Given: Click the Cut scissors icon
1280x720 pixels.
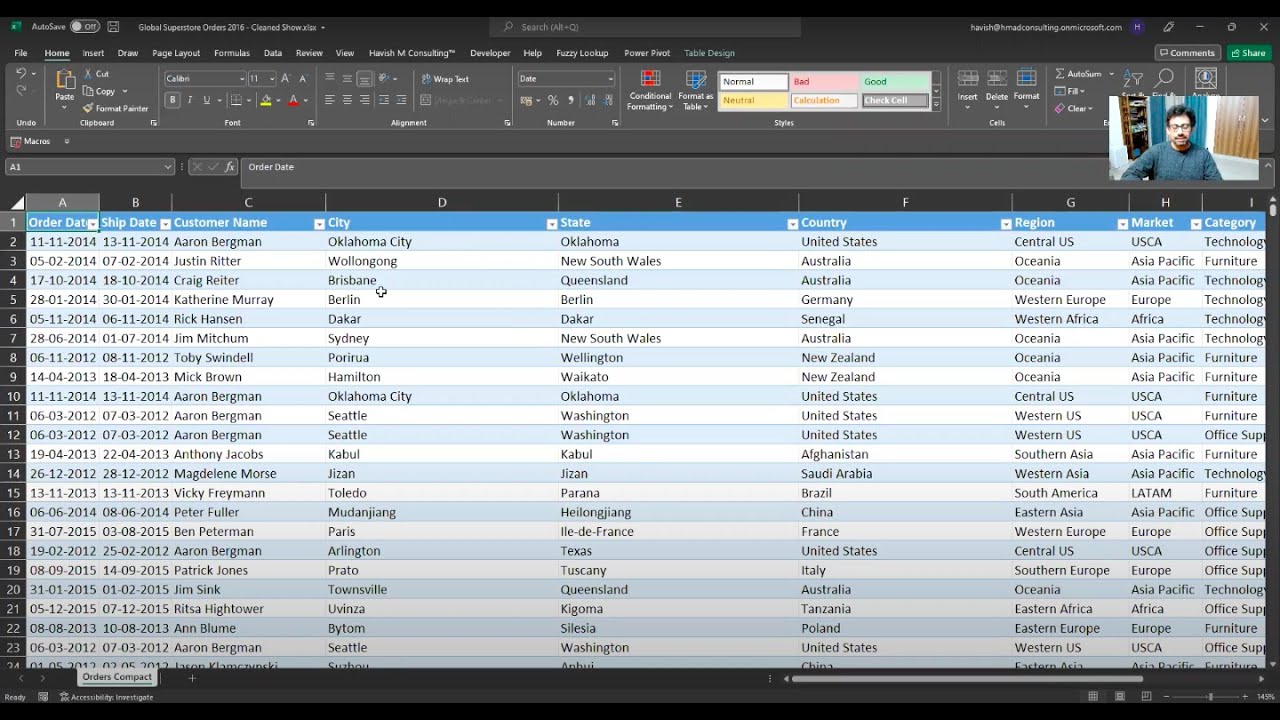Looking at the screenshot, I should 88,74.
